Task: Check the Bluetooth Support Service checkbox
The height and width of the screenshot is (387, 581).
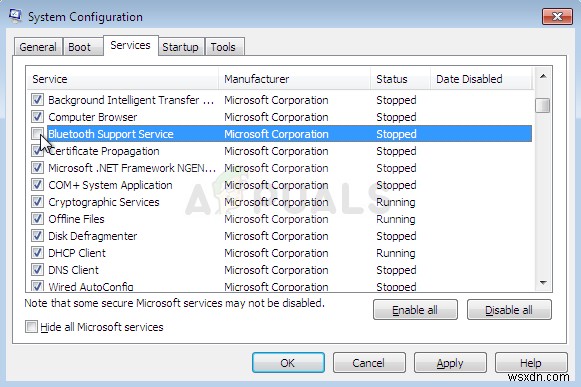Action: click(x=37, y=134)
